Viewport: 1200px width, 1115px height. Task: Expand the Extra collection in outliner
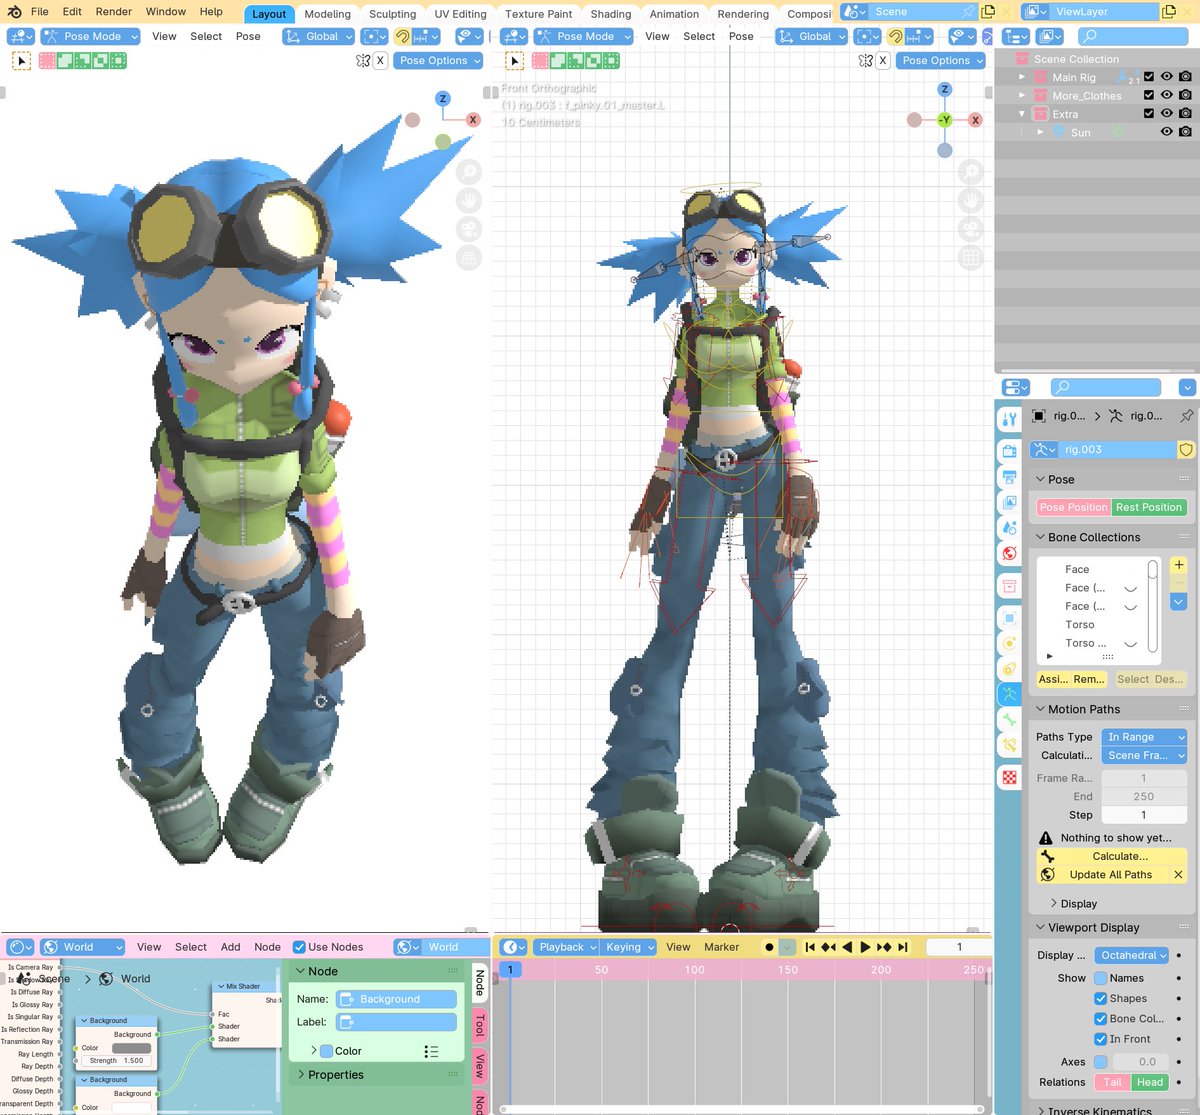[1022, 114]
